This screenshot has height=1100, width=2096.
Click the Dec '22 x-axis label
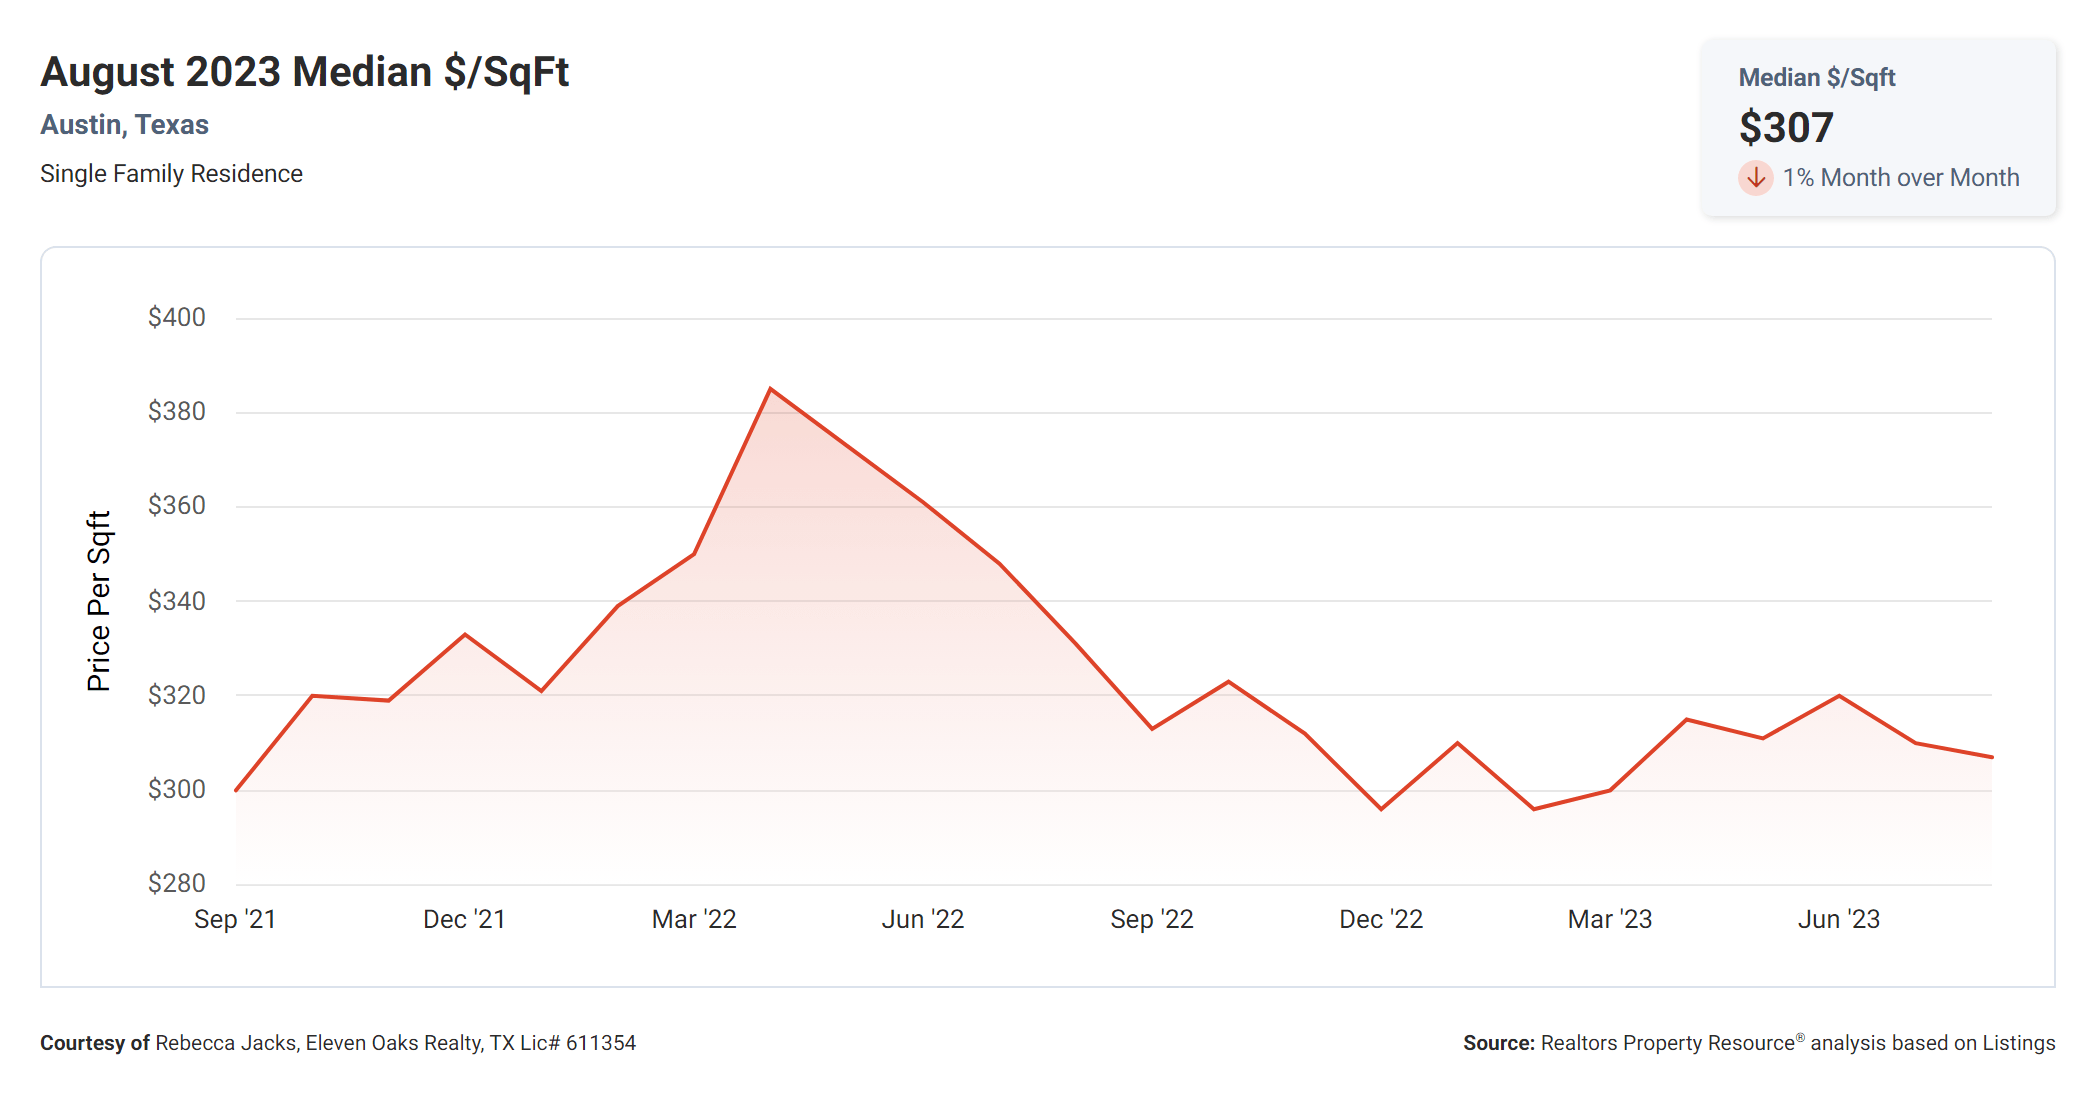(x=1381, y=919)
